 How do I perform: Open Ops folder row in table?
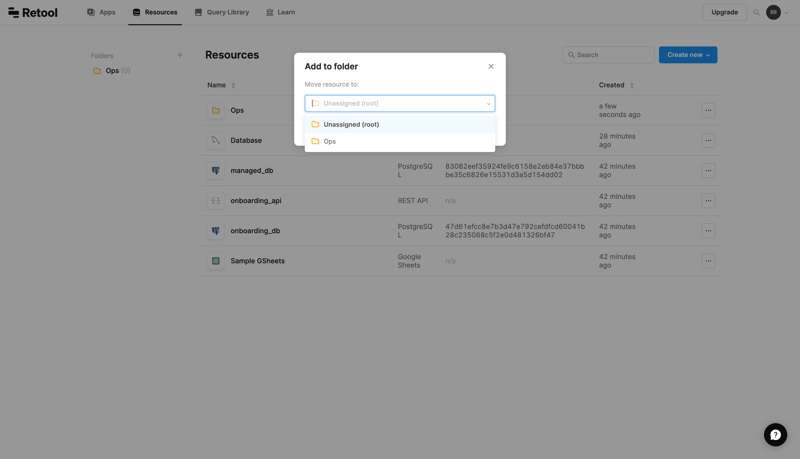click(x=237, y=110)
